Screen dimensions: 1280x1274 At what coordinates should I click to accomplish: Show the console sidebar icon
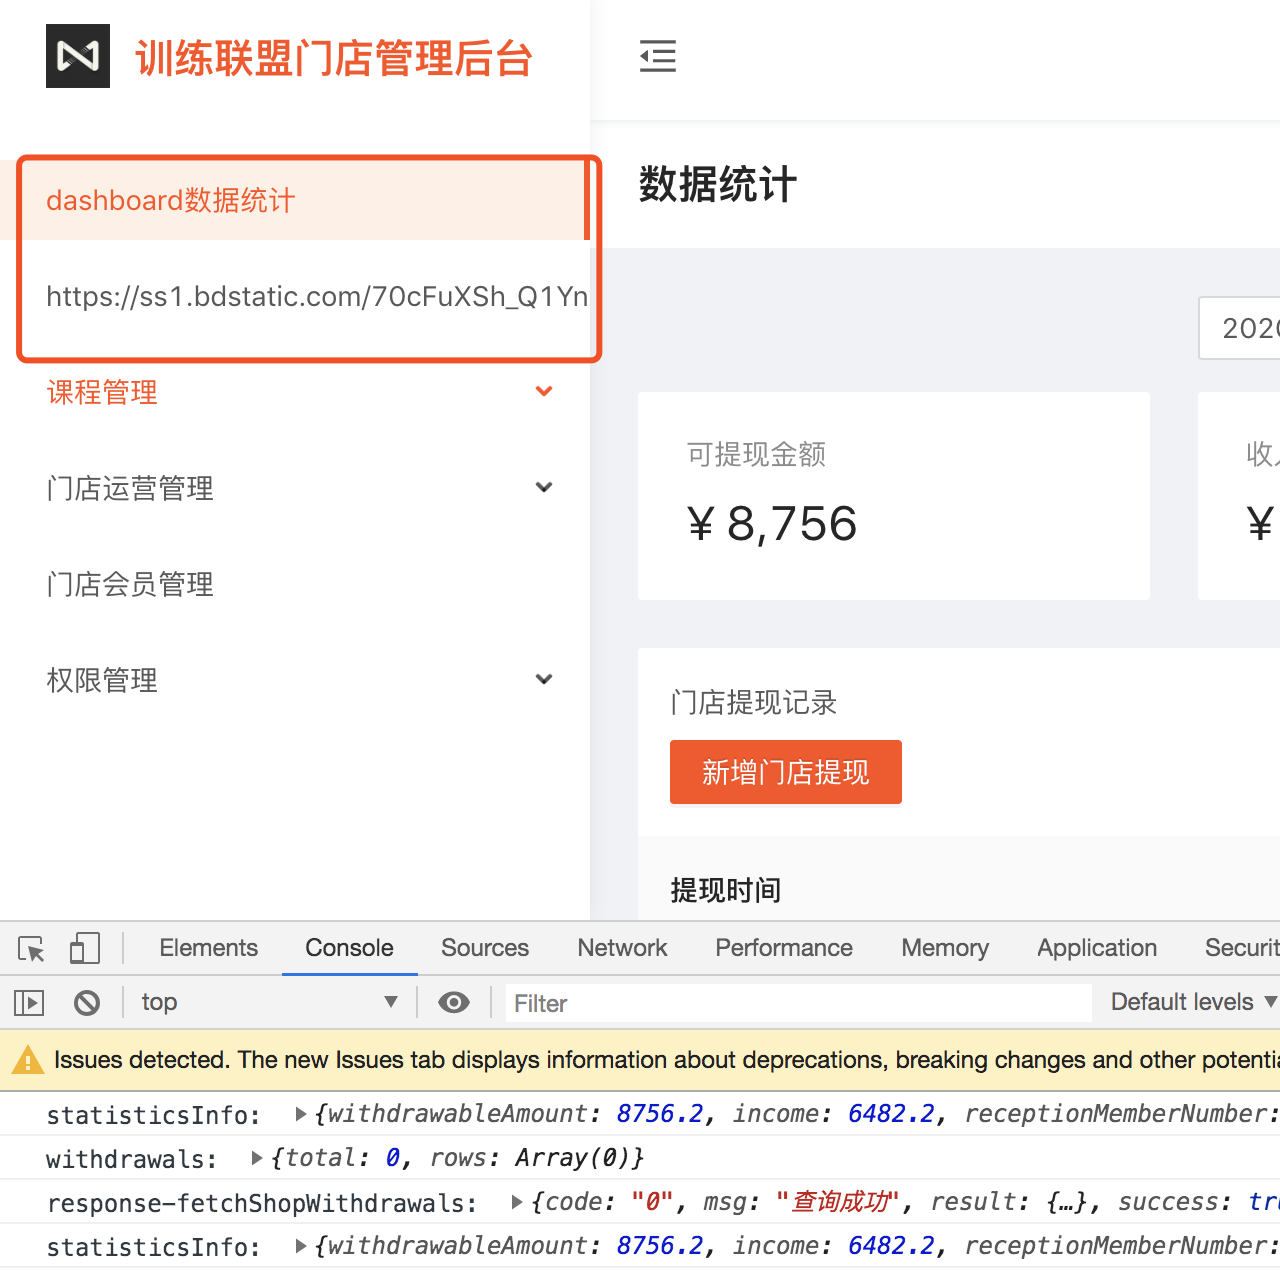29,1002
